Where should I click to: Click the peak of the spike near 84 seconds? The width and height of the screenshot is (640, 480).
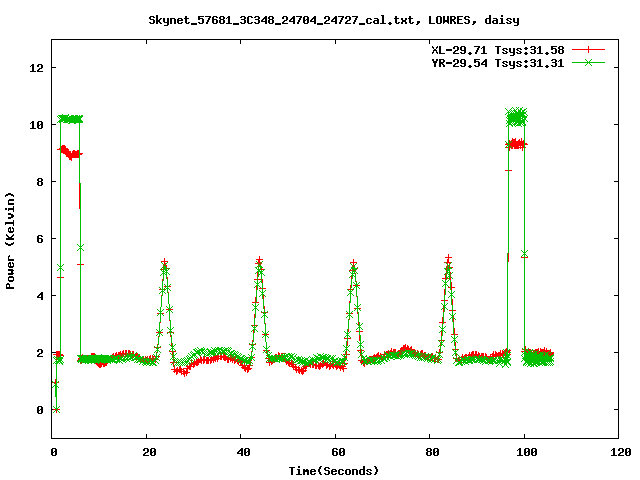pos(449,259)
